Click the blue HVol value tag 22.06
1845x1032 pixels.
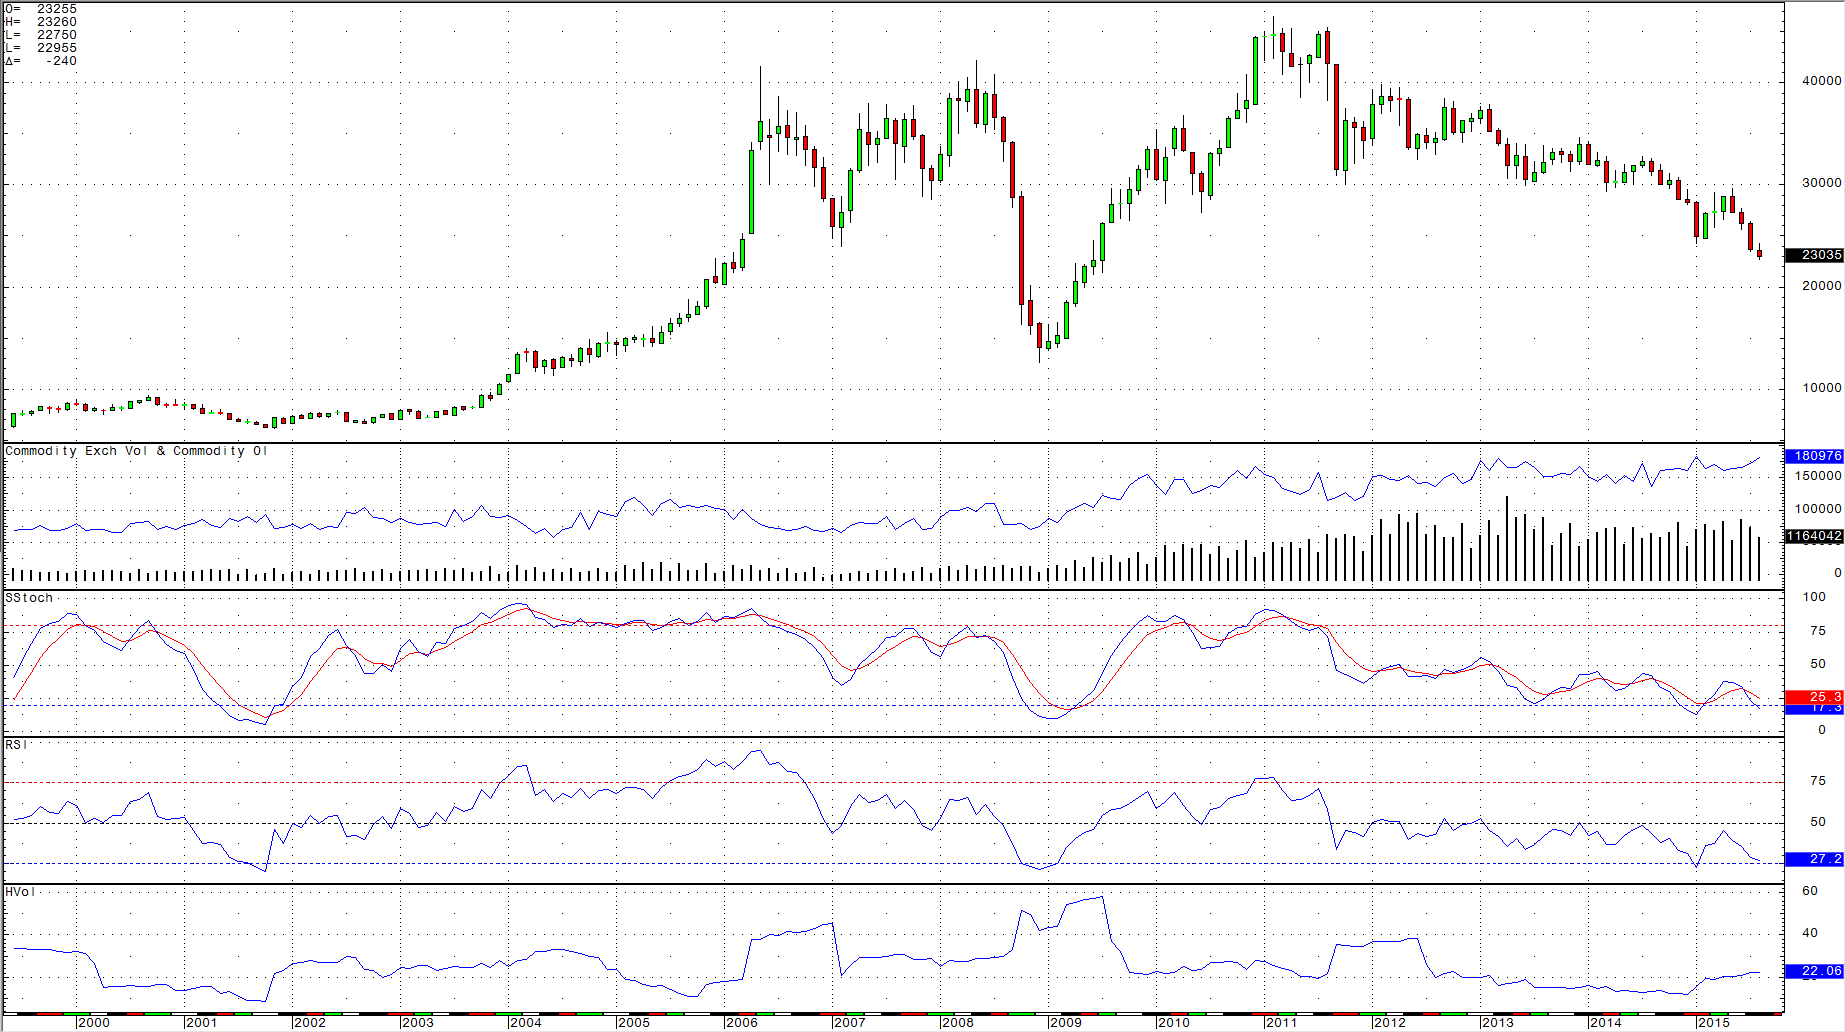1815,971
